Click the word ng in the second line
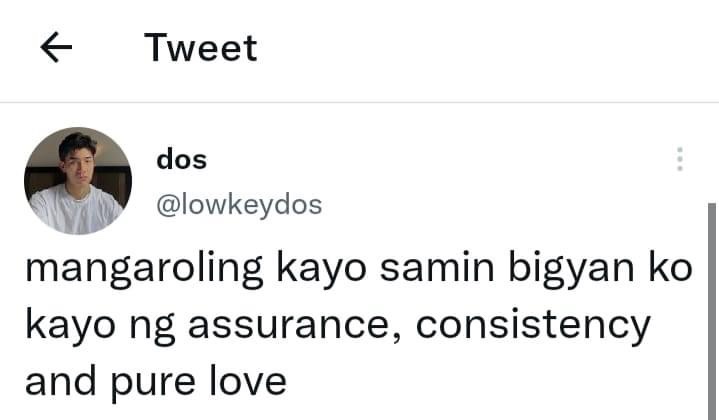Screen dimensions: 719x420 (152, 328)
